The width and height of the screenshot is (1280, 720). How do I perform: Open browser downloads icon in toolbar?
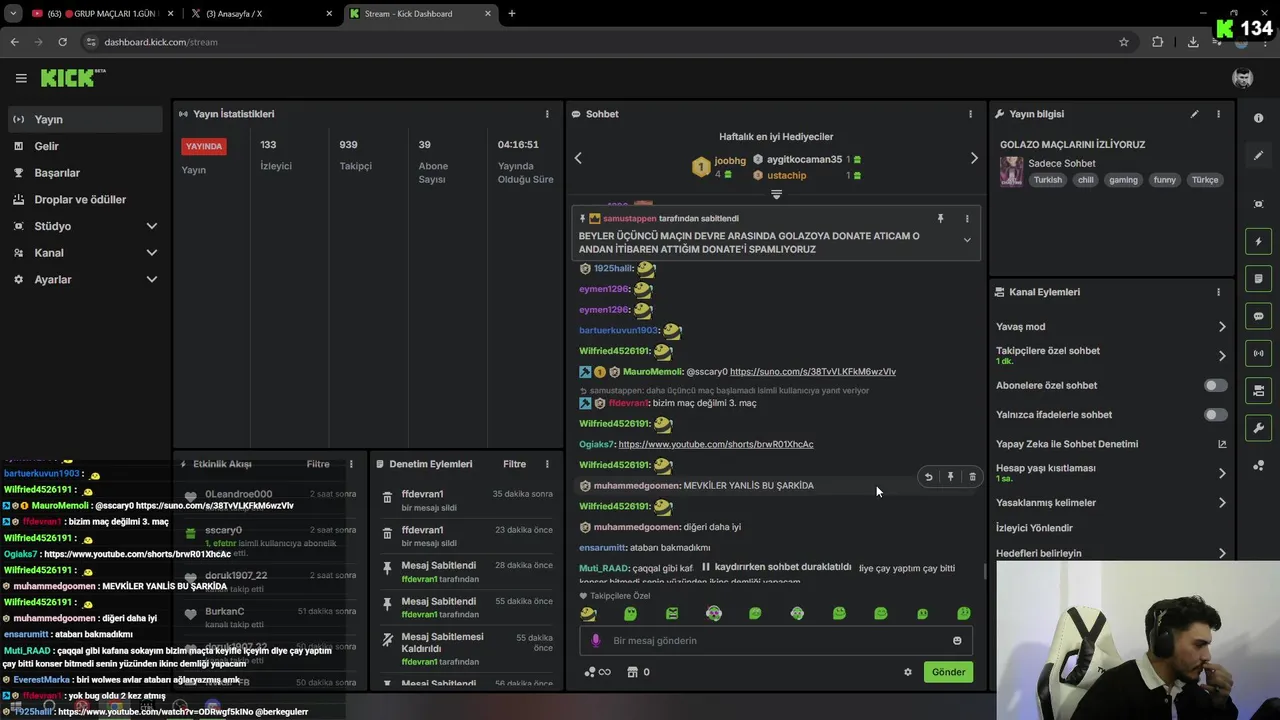click(x=1193, y=42)
